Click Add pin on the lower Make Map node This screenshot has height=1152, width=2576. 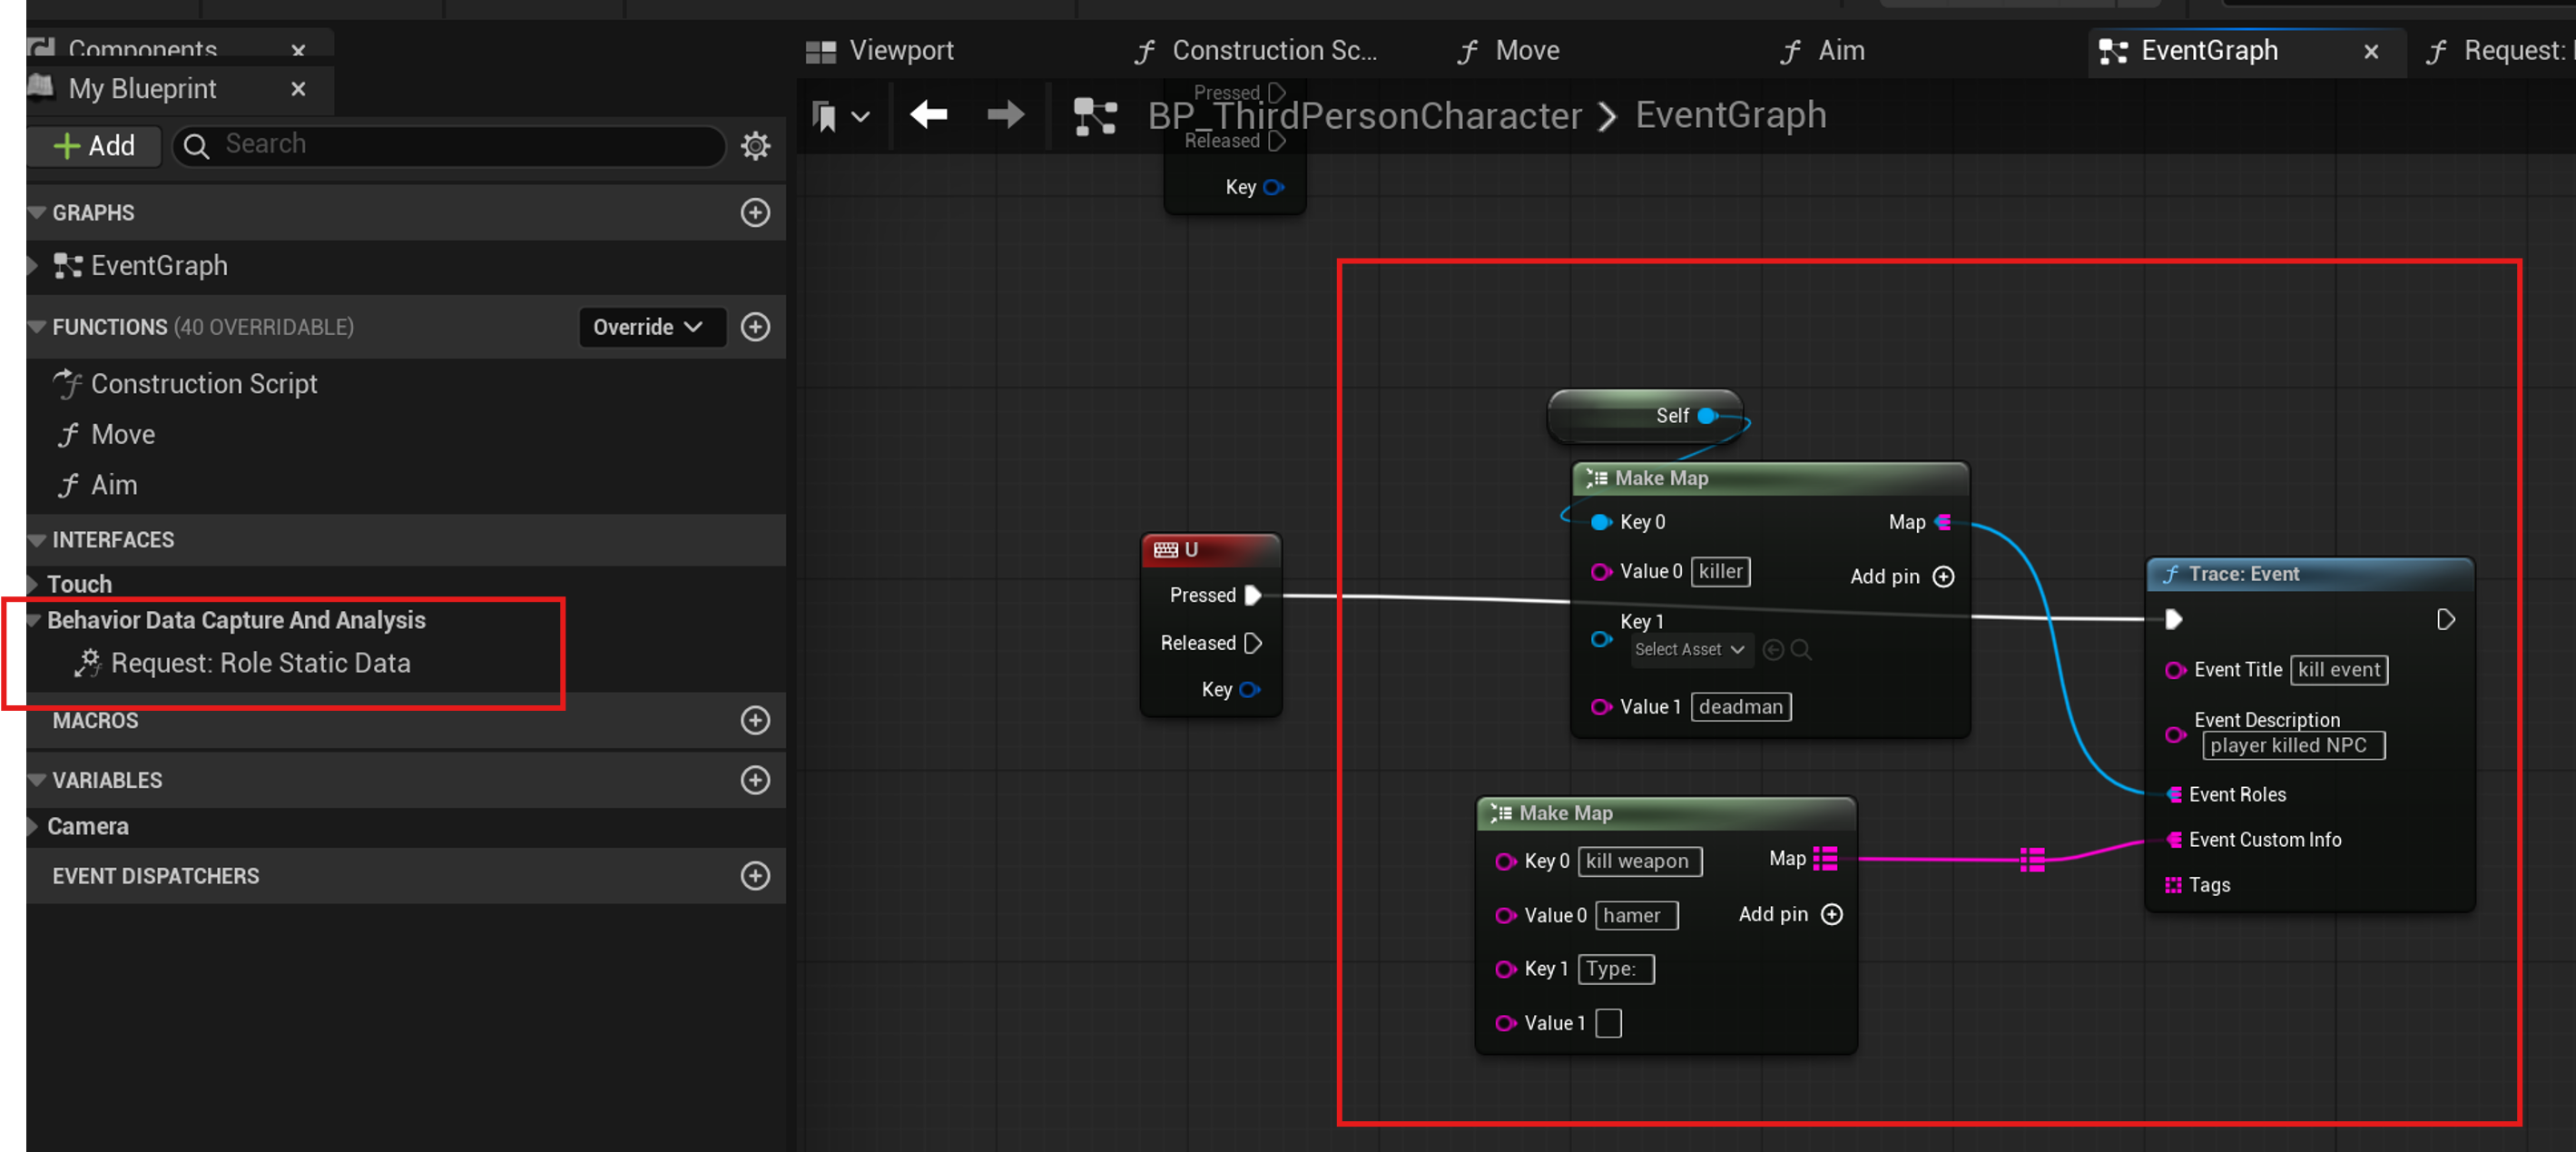[x=1789, y=914]
